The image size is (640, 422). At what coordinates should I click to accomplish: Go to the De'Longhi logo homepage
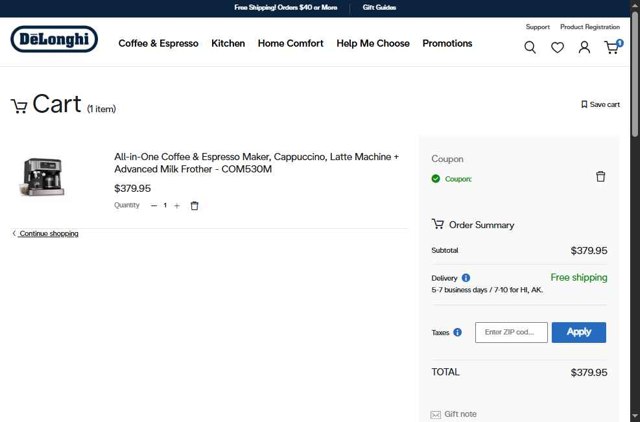[x=54, y=39]
